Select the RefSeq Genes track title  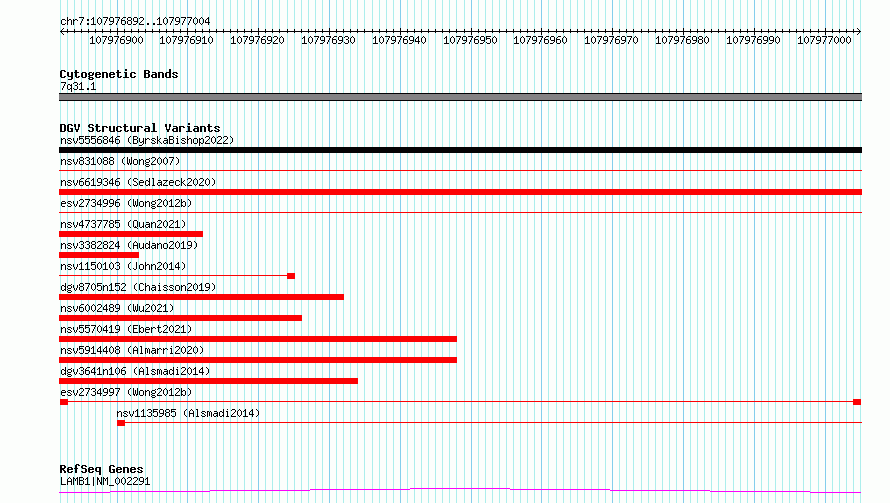101,469
